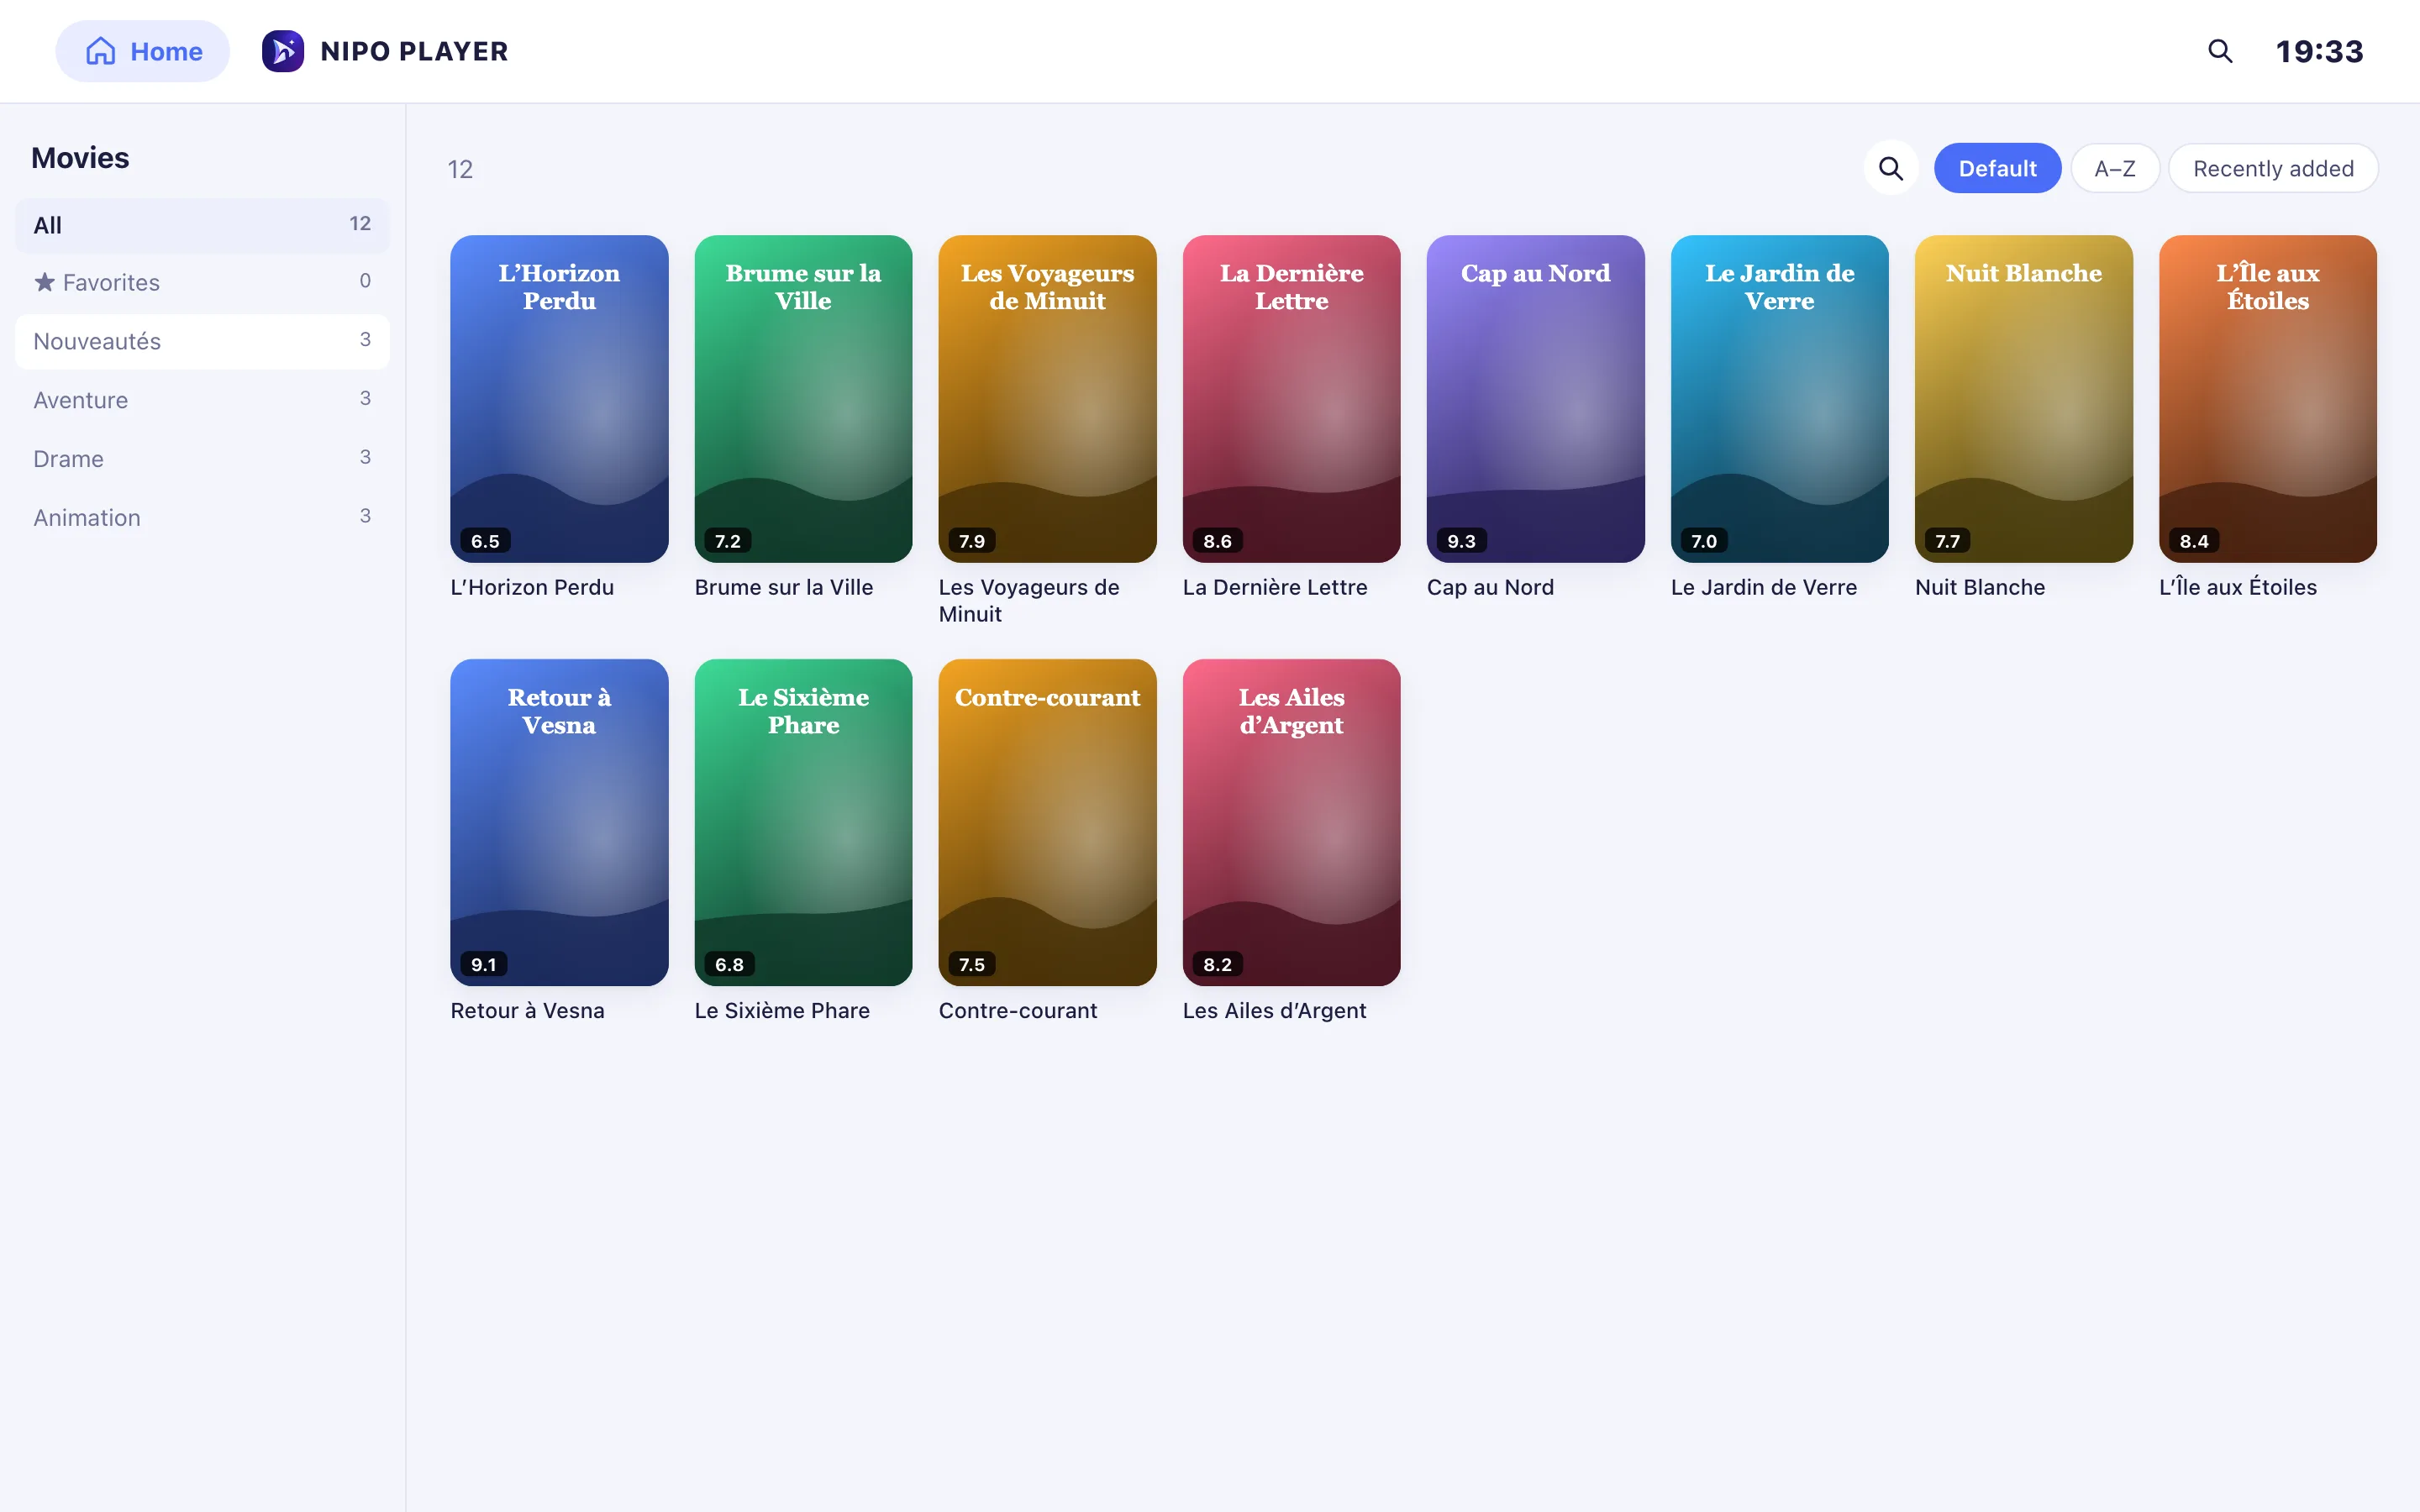This screenshot has width=2420, height=1512.
Task: Open the Cap au Nord poster
Action: point(1535,398)
